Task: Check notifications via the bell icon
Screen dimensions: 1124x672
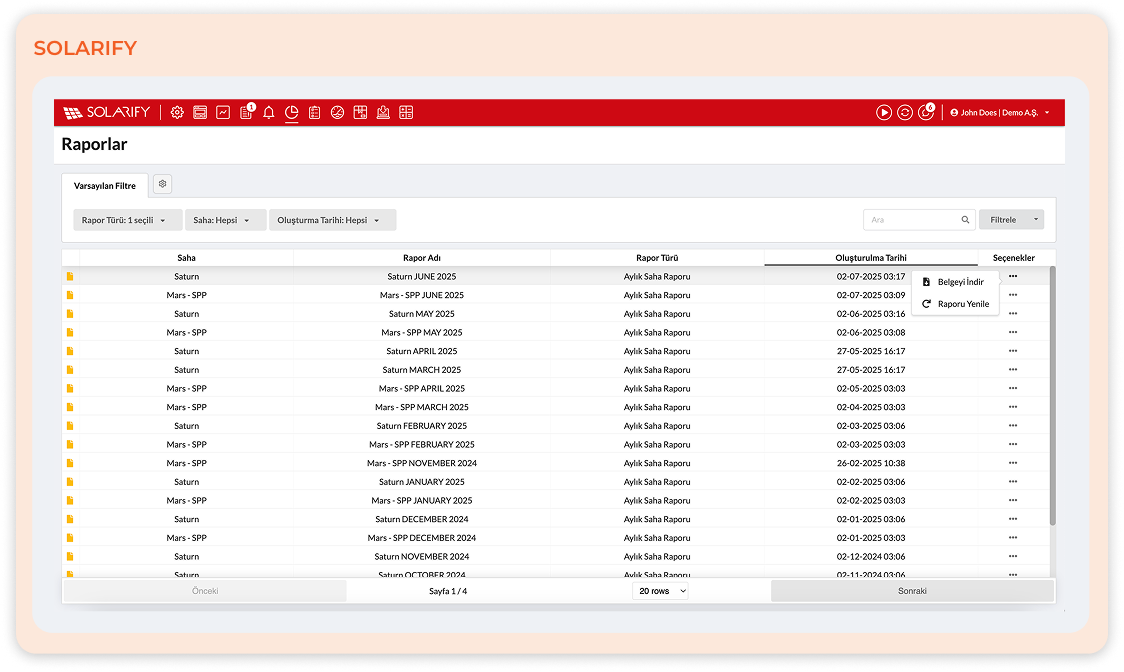Action: 268,112
